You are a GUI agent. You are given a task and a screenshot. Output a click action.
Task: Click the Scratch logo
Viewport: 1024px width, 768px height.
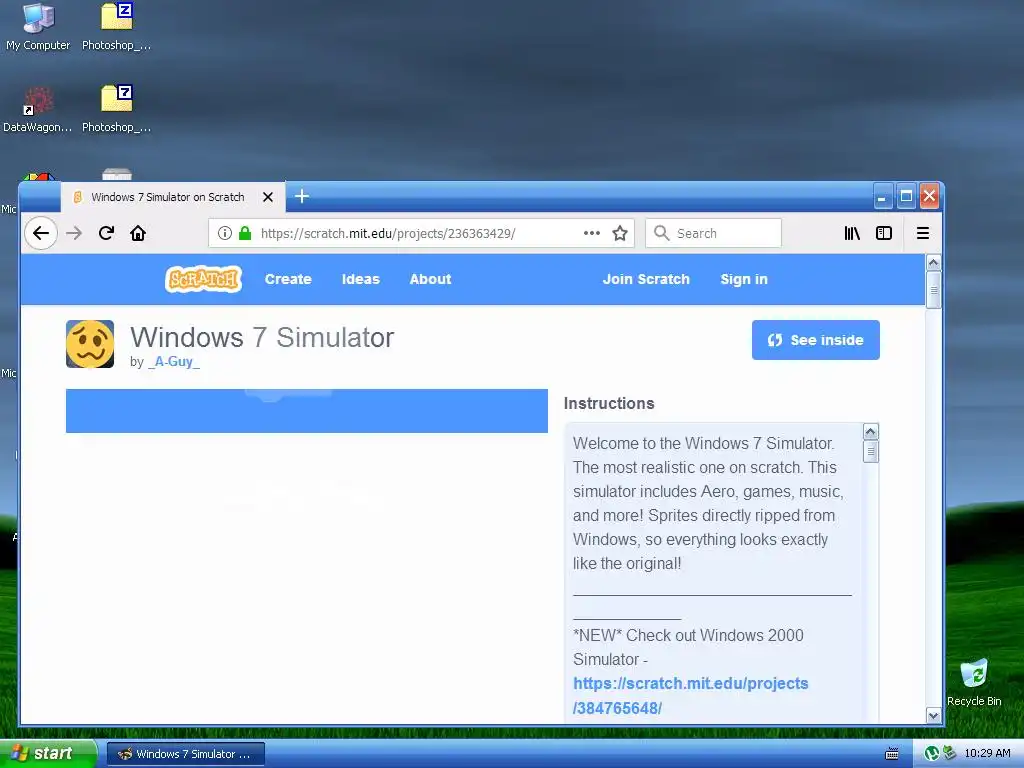[x=204, y=279]
